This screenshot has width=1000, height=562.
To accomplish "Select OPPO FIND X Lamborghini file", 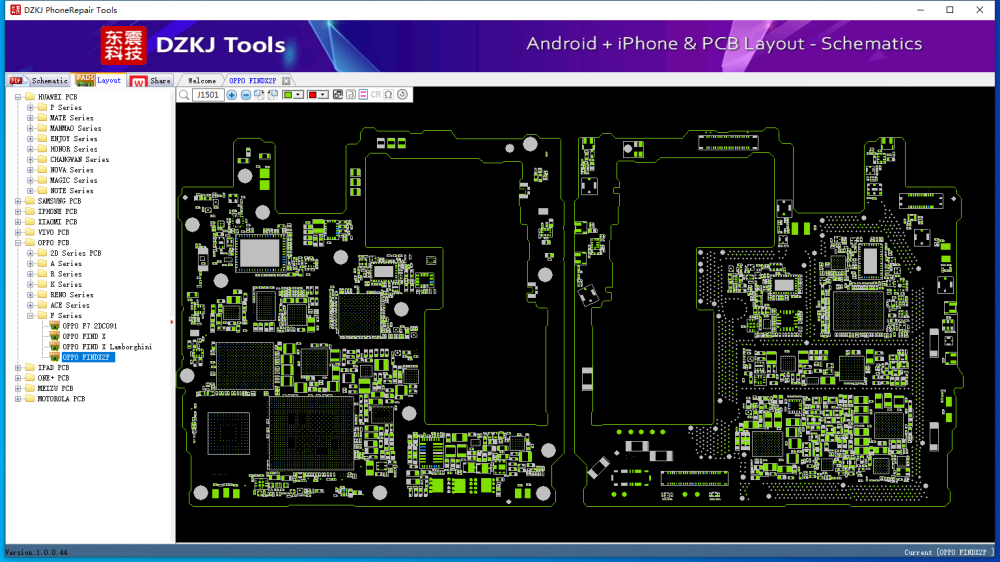I will pyautogui.click(x=107, y=347).
